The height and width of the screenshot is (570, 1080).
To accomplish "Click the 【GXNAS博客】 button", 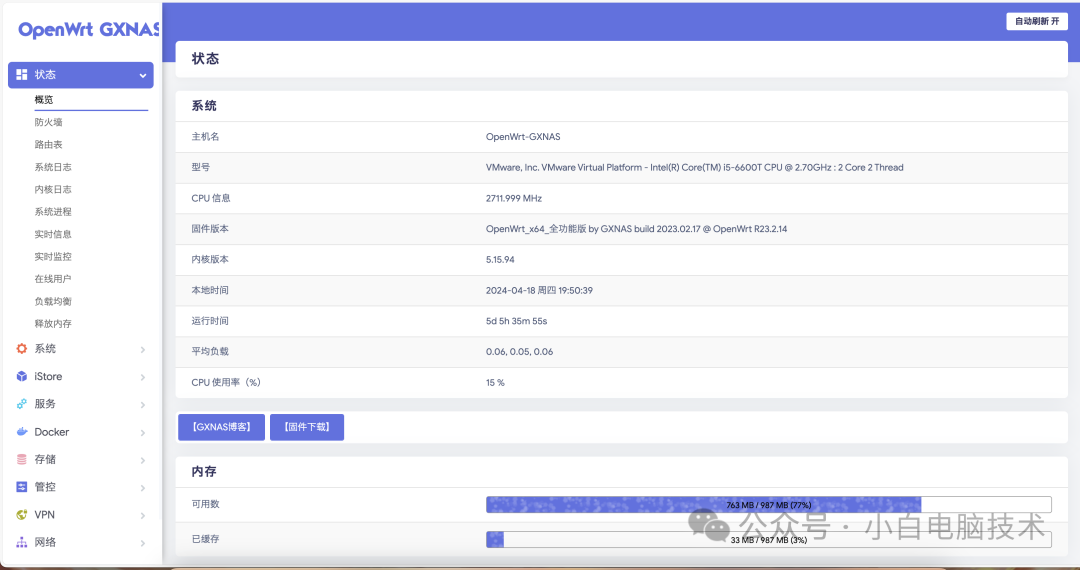I will (221, 428).
